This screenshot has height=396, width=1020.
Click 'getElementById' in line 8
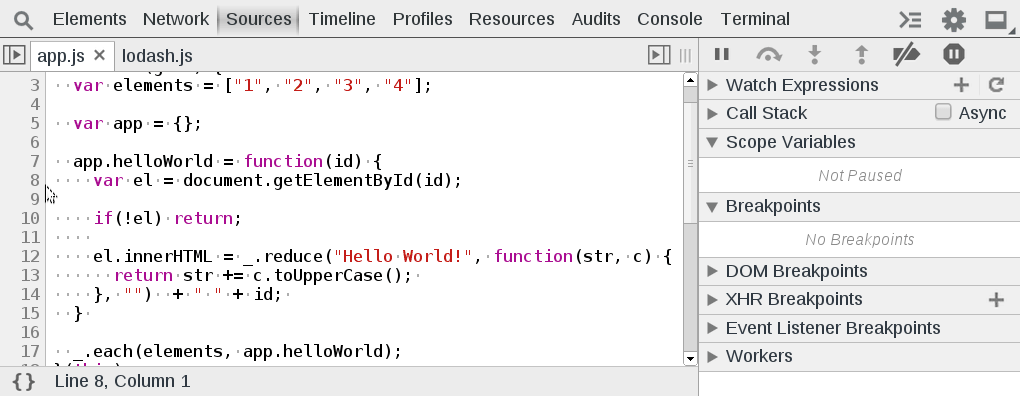tap(343, 180)
